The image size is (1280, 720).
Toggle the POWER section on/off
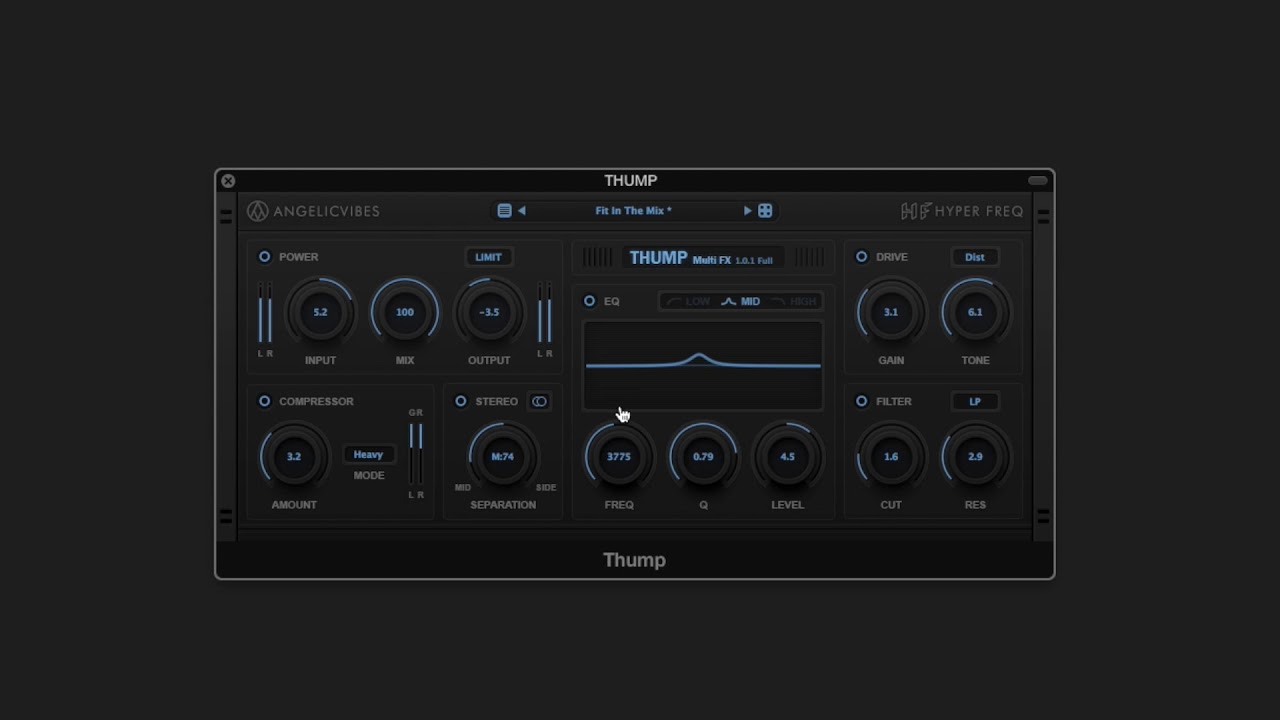(265, 257)
